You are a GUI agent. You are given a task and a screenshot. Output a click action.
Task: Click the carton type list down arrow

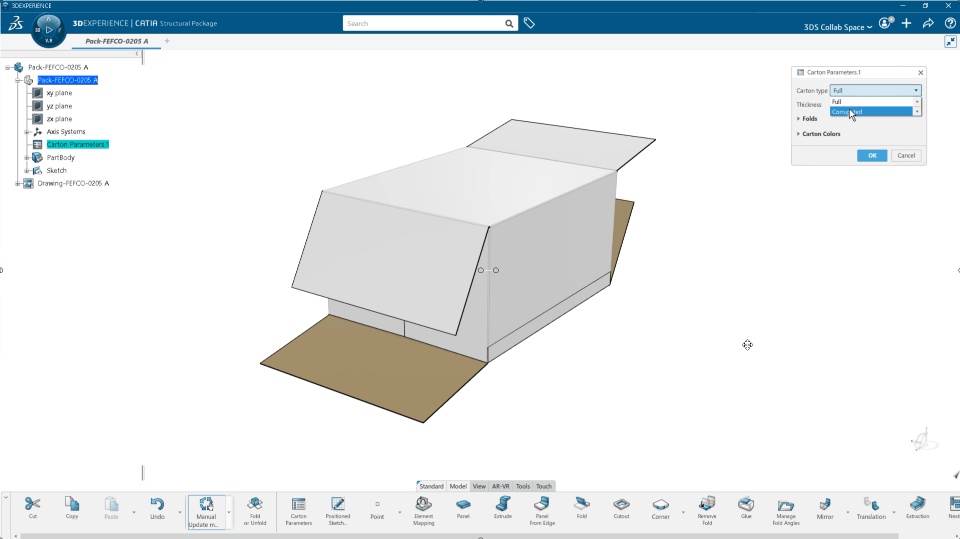917,111
